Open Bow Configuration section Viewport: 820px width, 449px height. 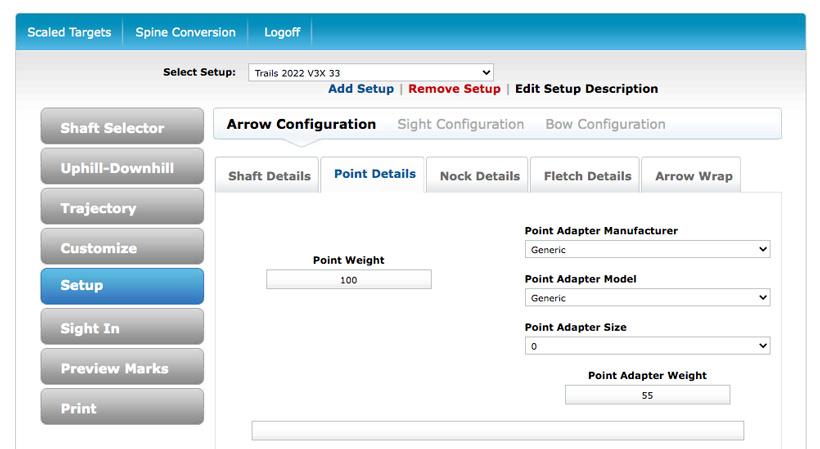pyautogui.click(x=605, y=125)
